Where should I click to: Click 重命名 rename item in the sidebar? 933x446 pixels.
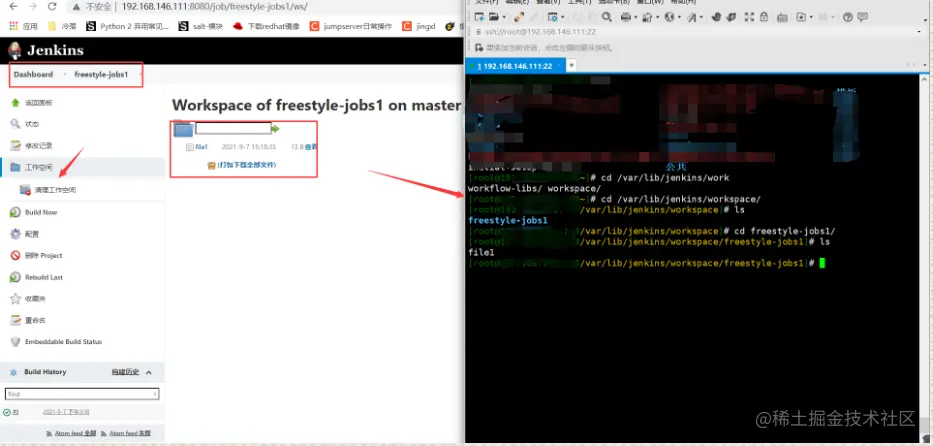(x=28, y=320)
